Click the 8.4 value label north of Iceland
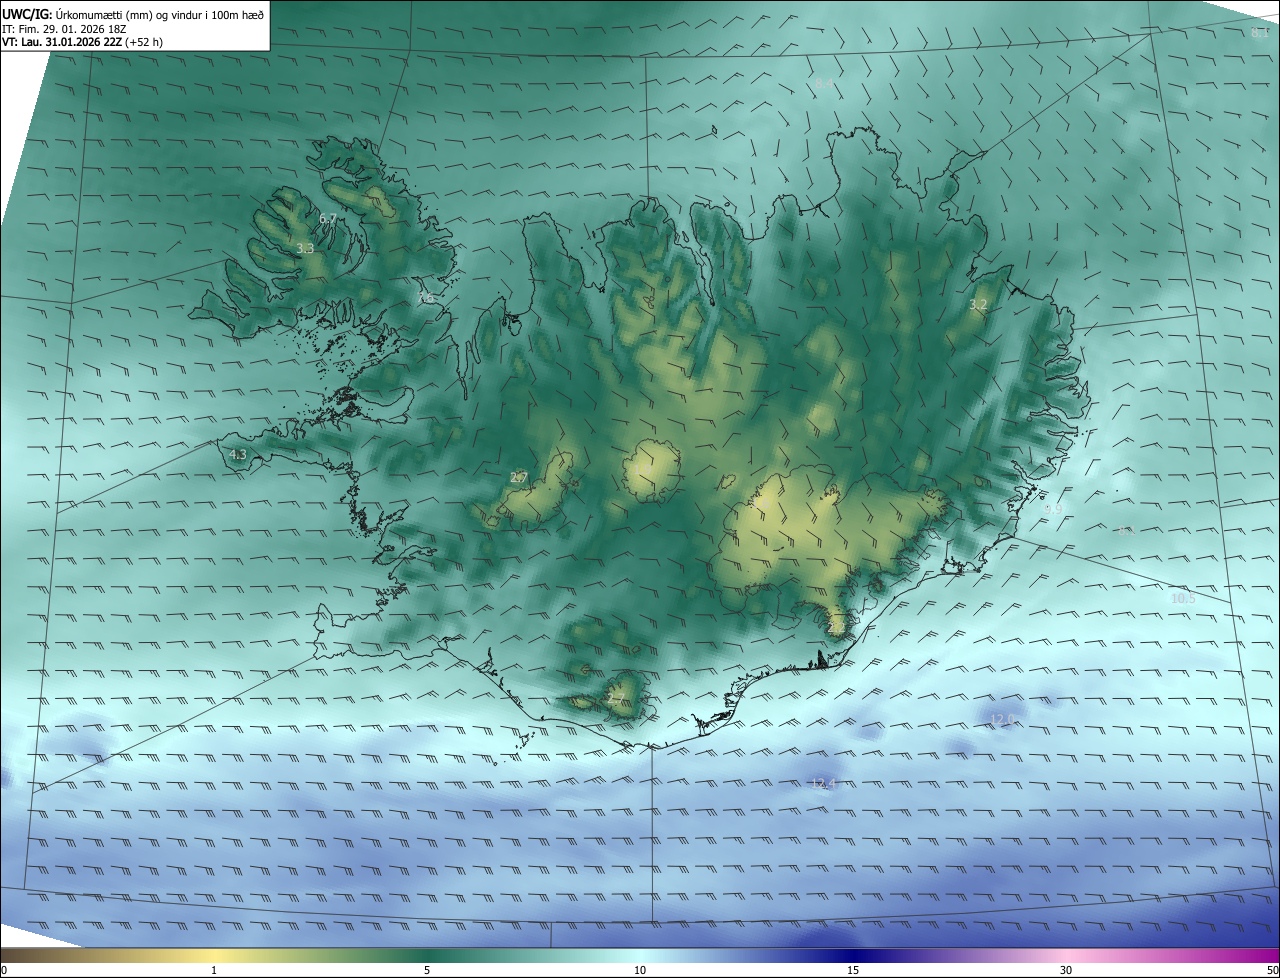Screen dimensions: 1280x978 click(x=824, y=82)
